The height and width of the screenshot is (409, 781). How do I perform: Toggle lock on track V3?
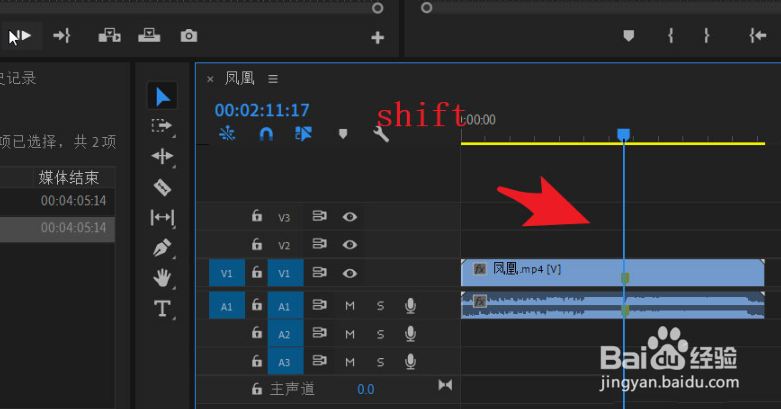coord(257,216)
